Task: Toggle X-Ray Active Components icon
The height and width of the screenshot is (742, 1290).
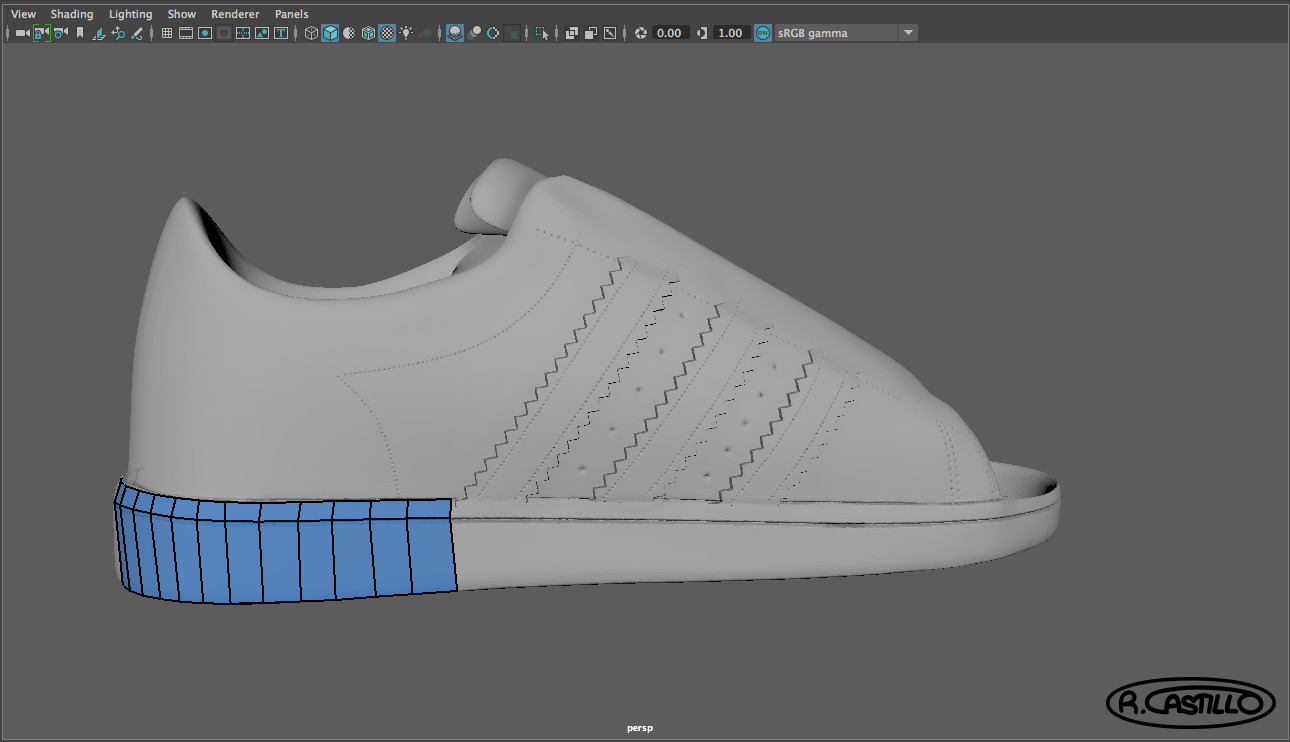Action: (591, 33)
